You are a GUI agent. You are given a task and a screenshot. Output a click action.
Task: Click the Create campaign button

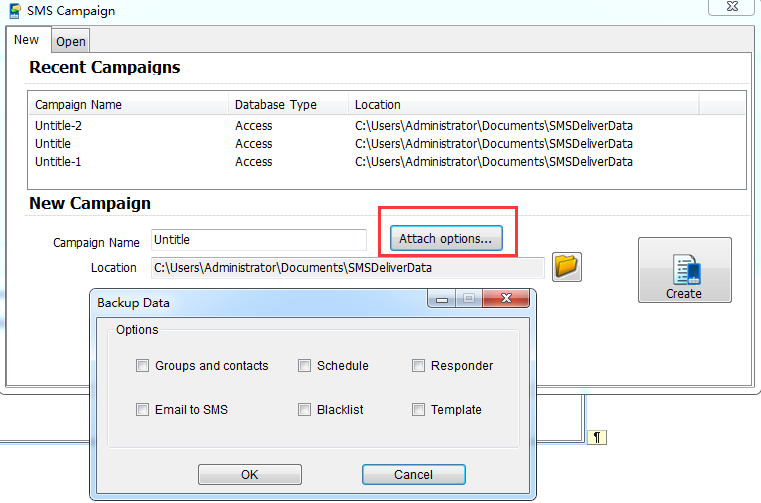[684, 270]
